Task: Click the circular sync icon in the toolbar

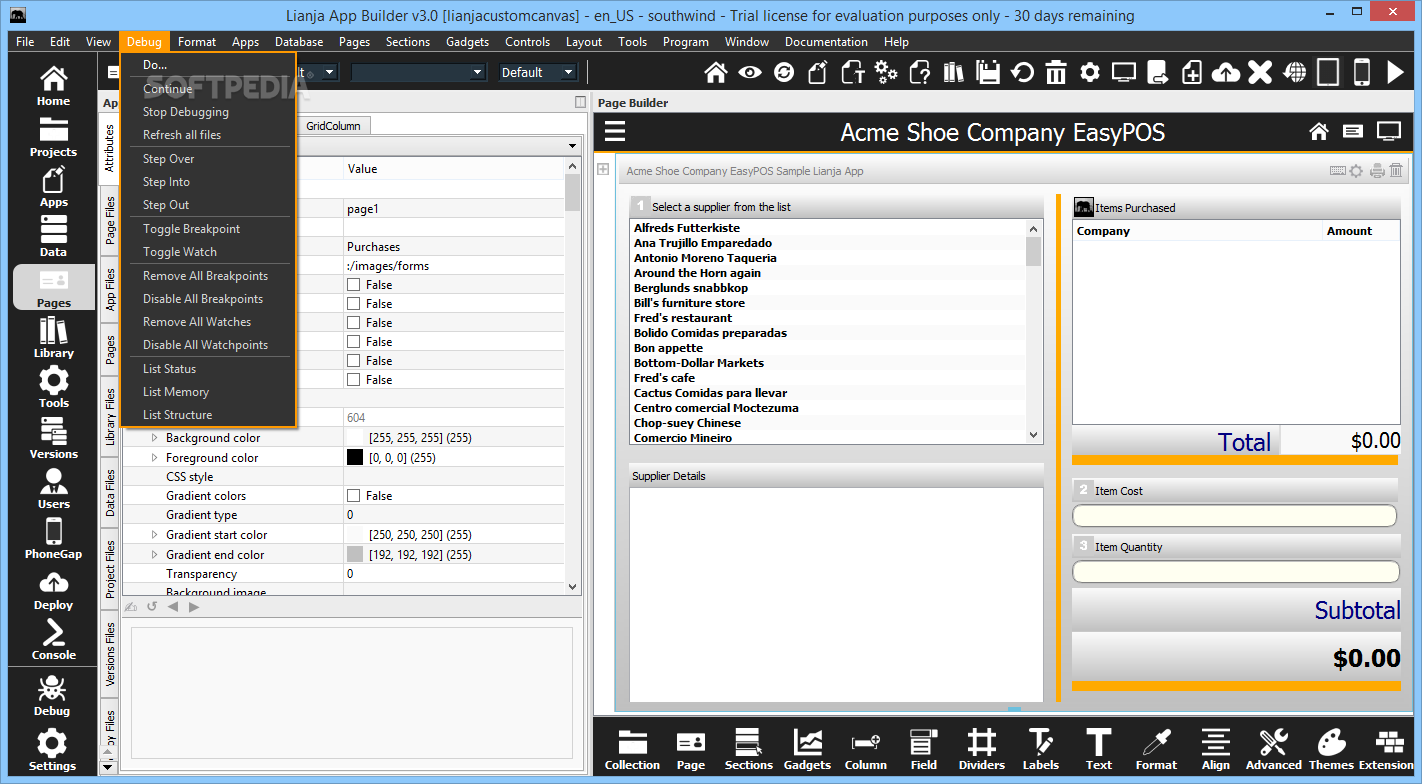Action: pos(784,72)
